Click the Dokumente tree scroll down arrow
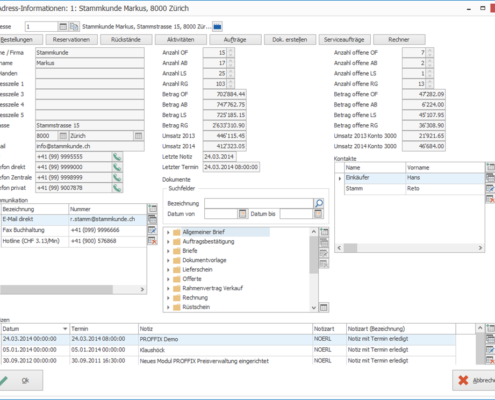The image size is (495, 400). pos(314,308)
